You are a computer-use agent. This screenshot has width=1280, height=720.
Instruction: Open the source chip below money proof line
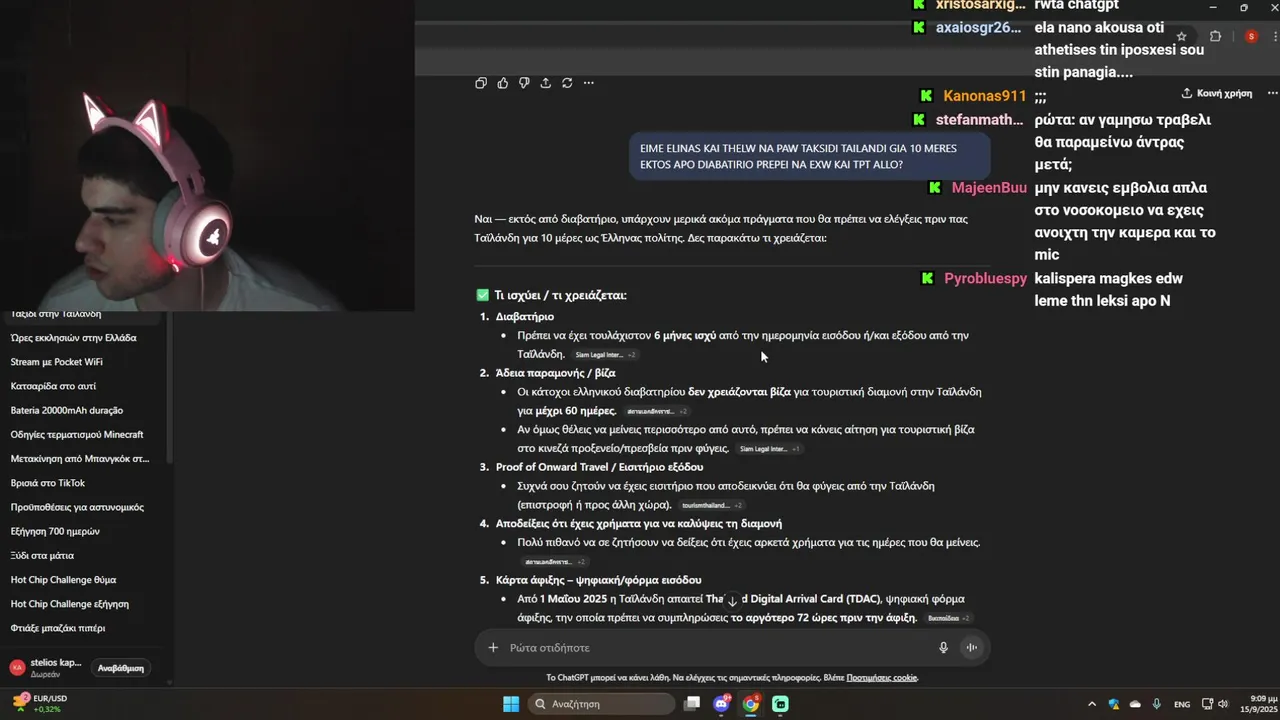(x=554, y=562)
